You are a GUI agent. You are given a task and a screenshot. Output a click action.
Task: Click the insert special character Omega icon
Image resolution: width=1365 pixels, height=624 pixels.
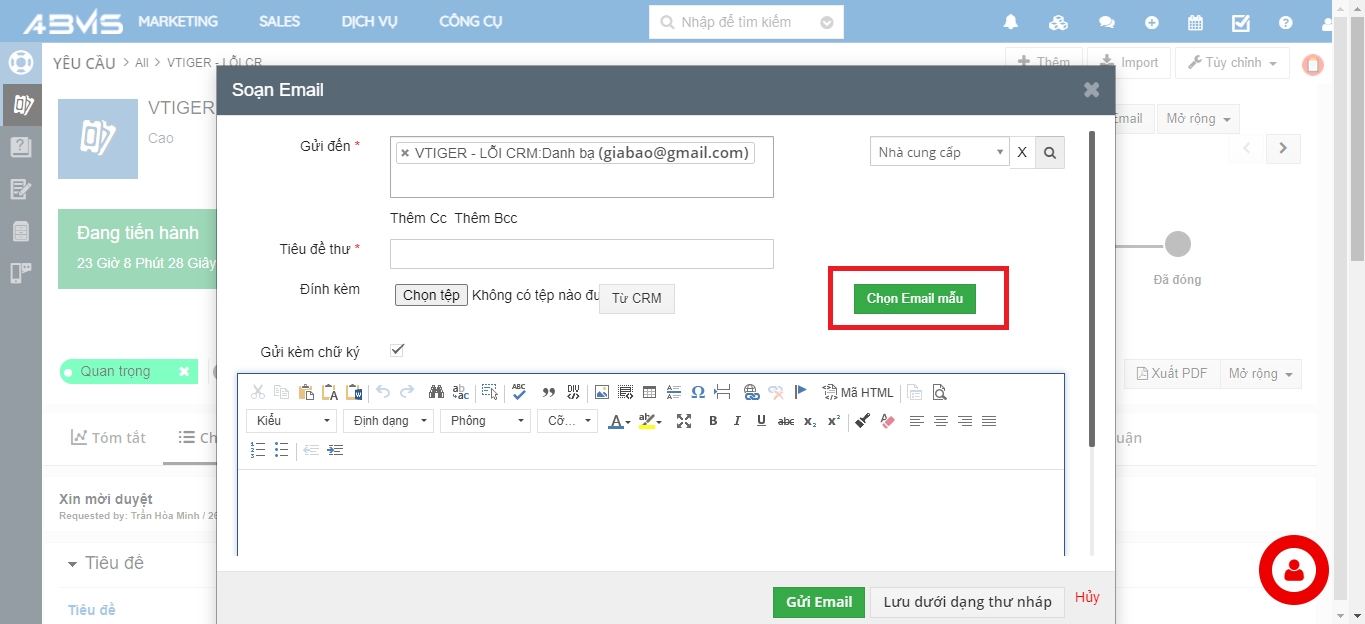pos(698,392)
